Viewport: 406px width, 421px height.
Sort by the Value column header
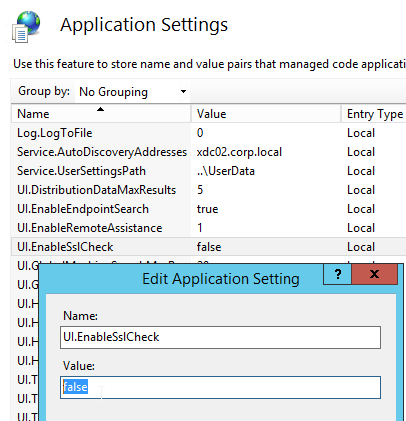point(266,114)
